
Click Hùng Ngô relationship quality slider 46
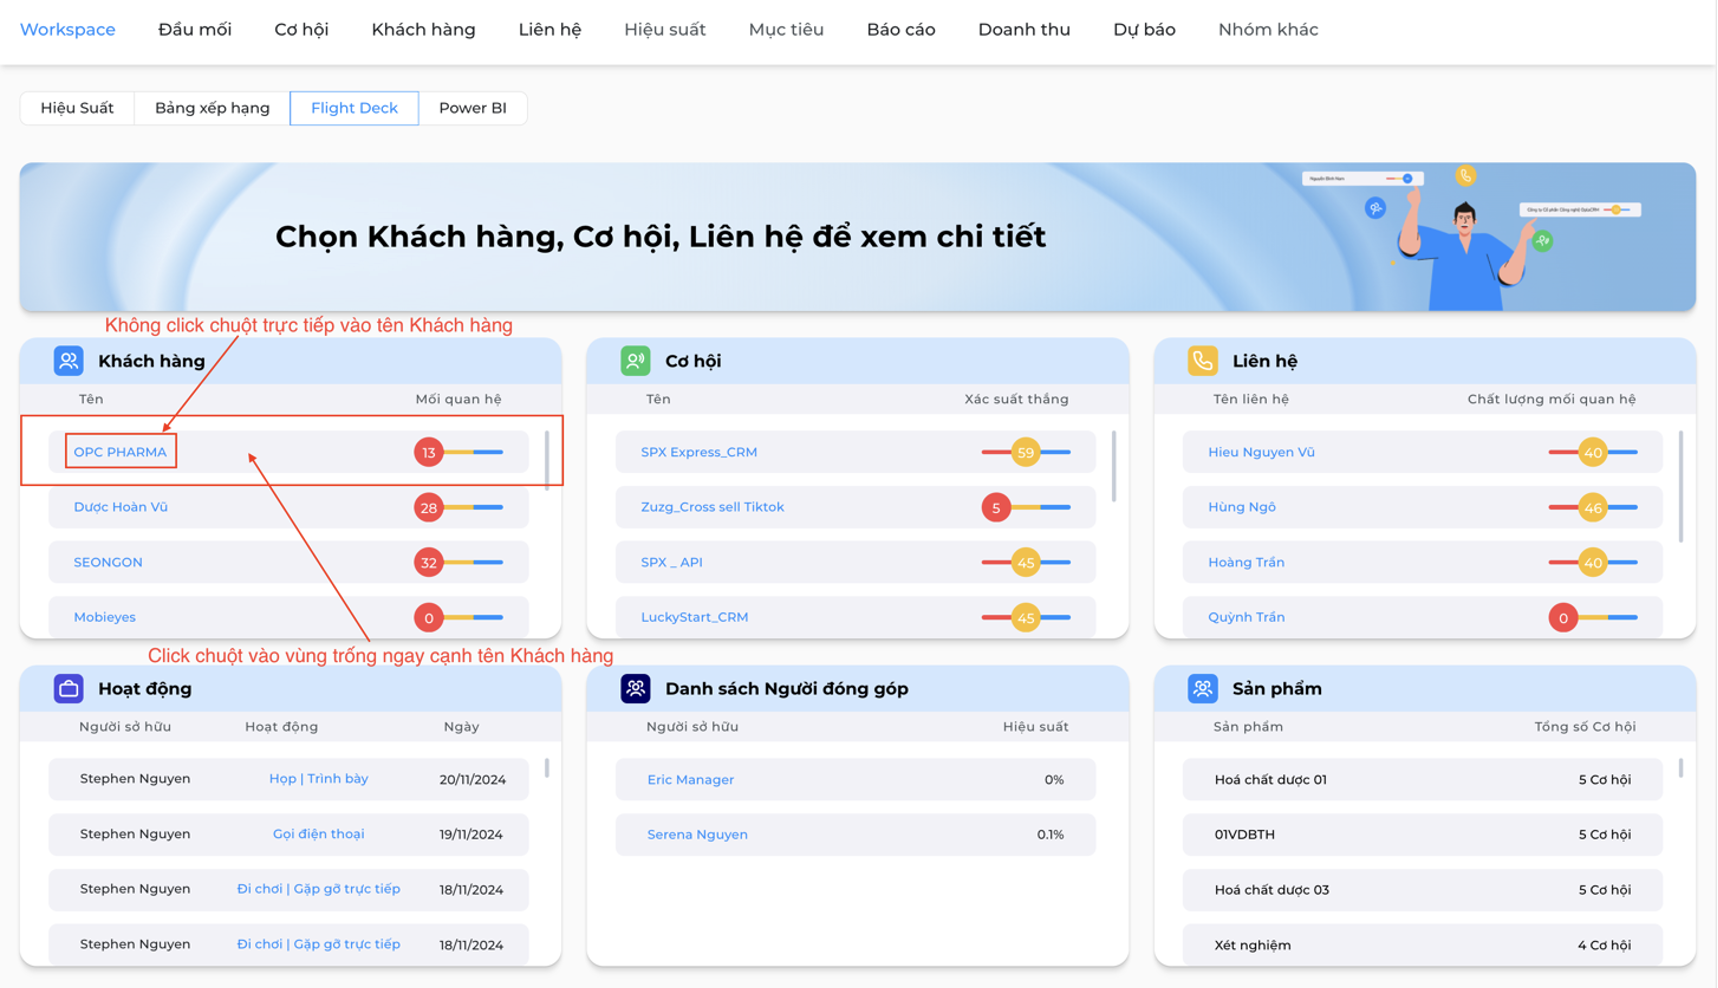point(1593,507)
